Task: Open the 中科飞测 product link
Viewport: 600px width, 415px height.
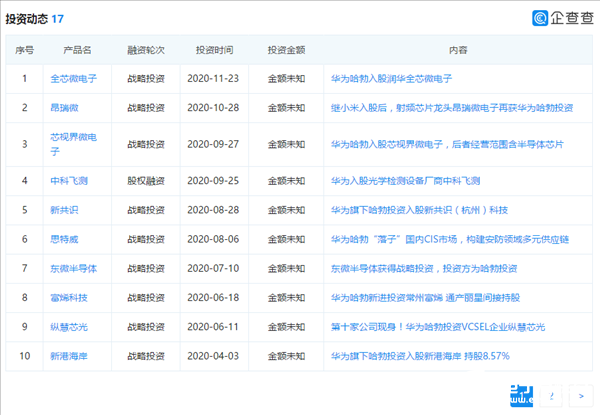Action: [x=69, y=181]
